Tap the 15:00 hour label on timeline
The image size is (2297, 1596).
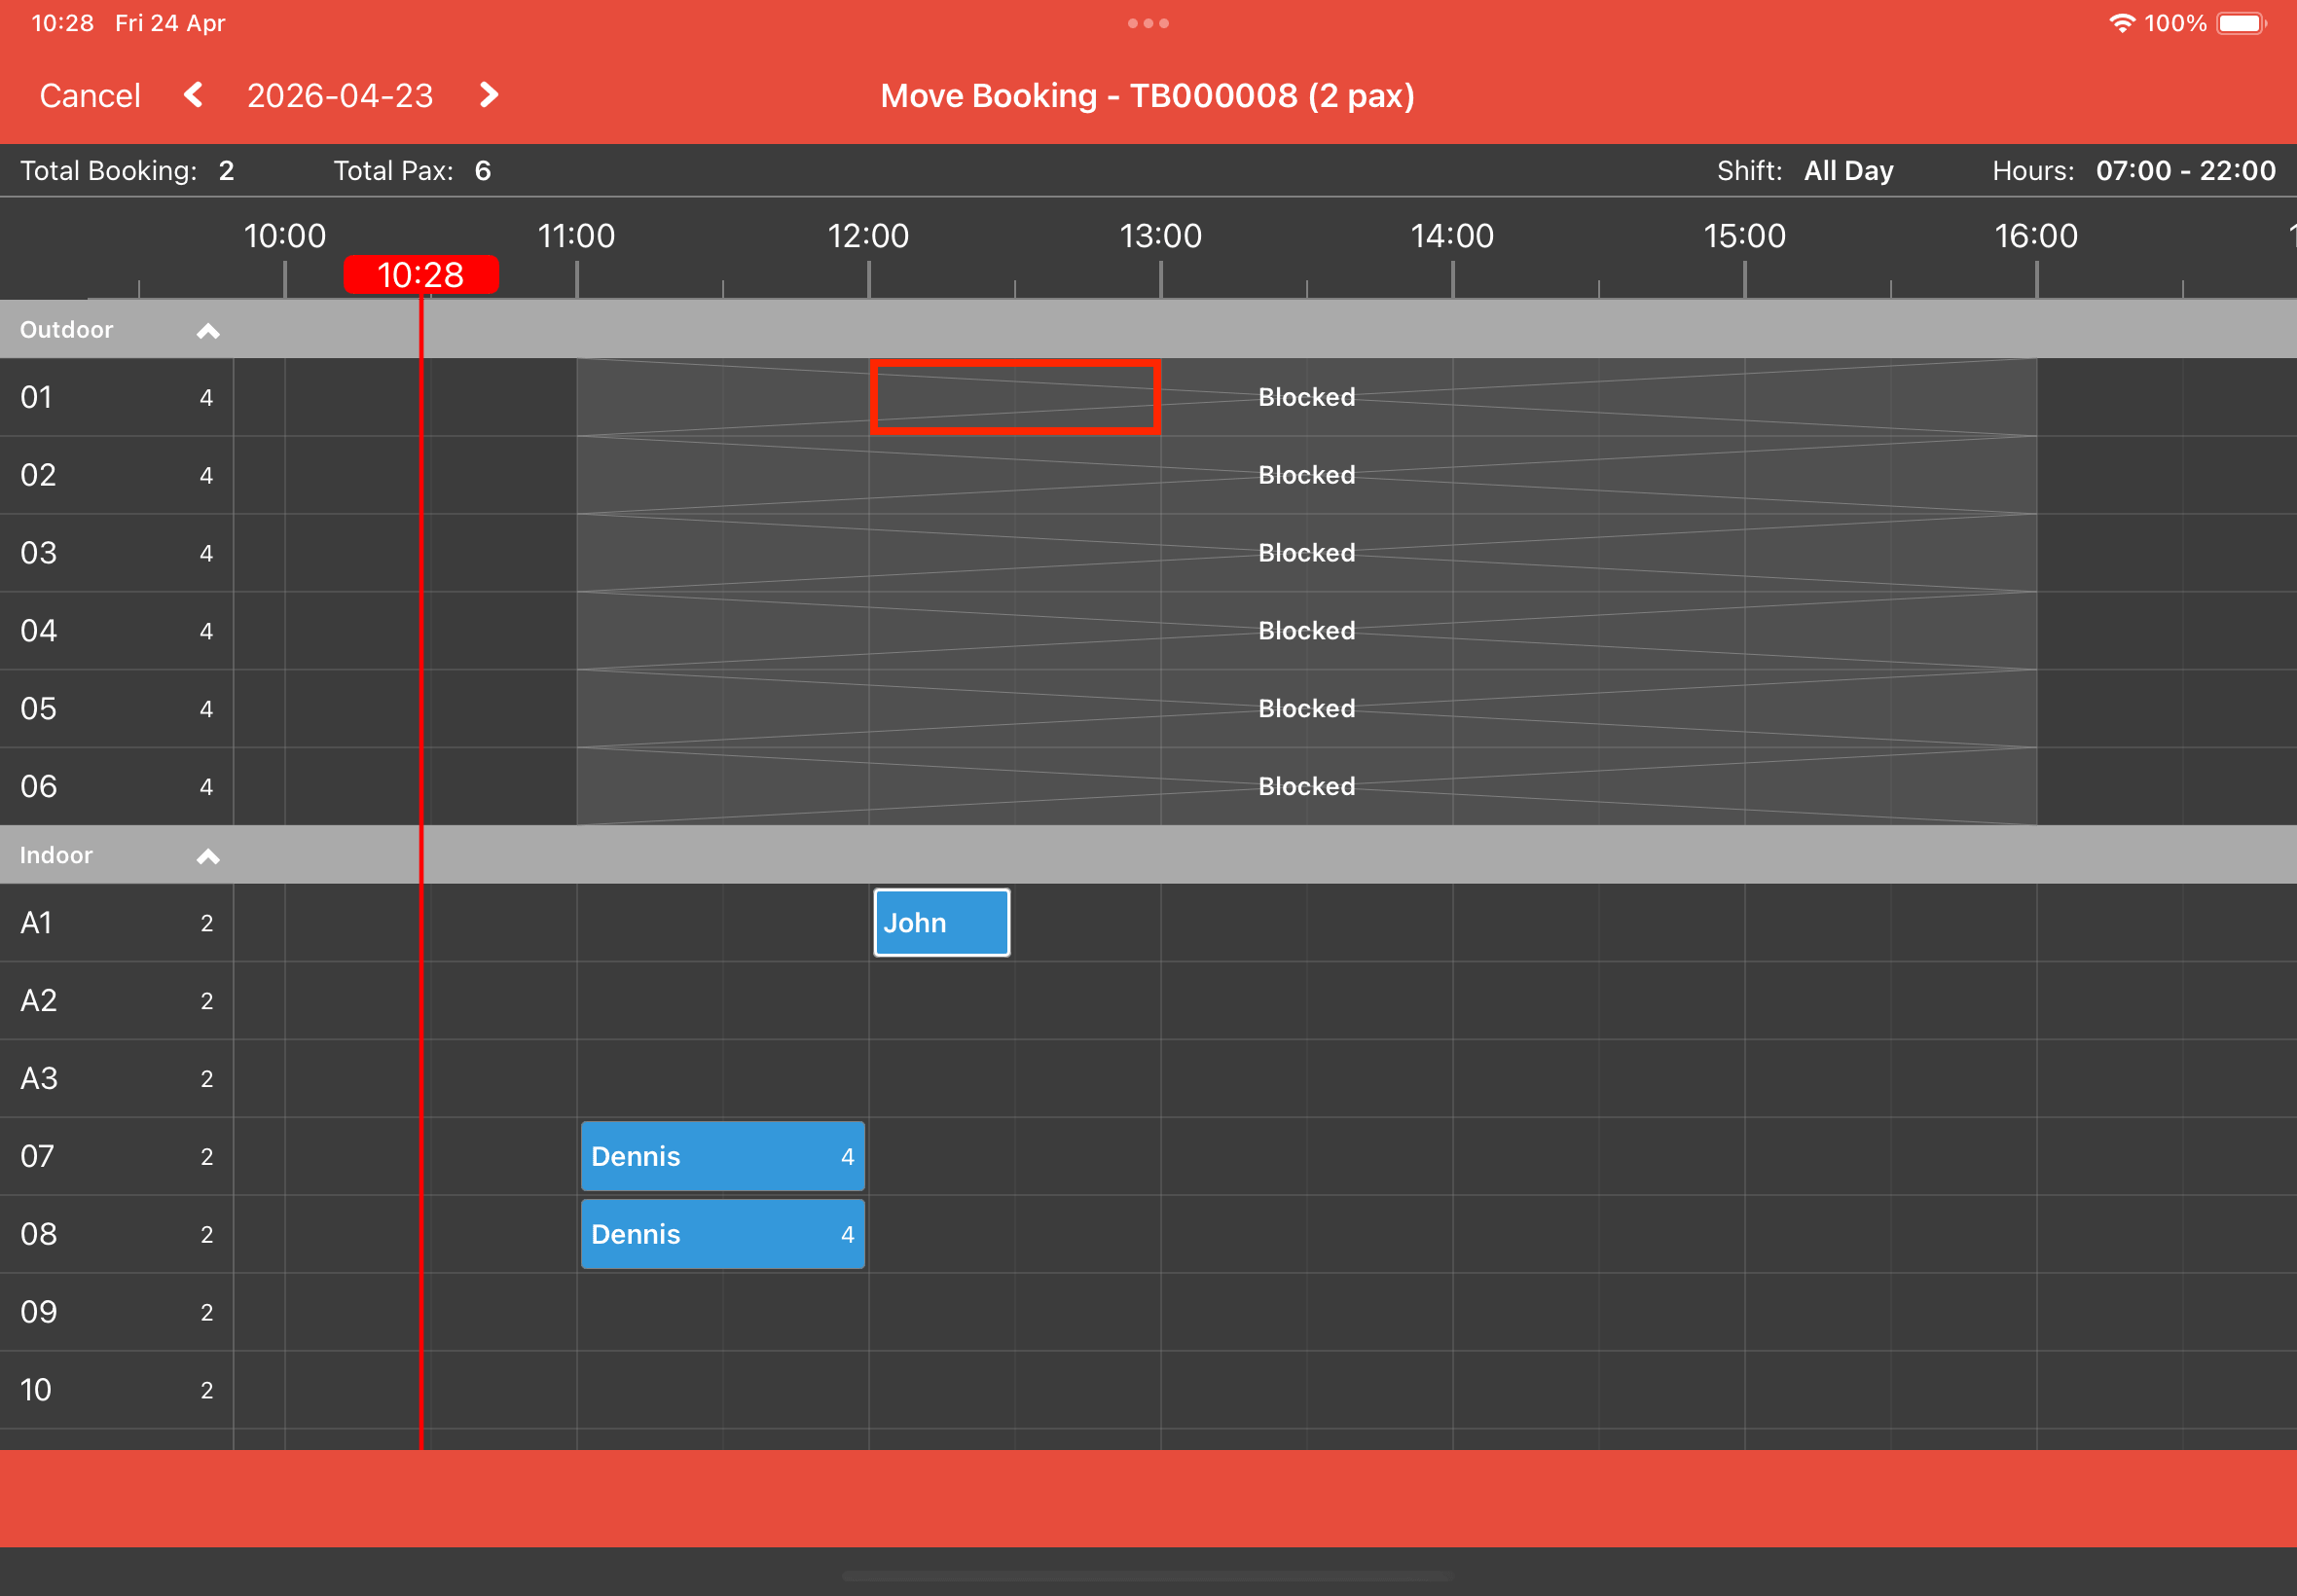1744,236
